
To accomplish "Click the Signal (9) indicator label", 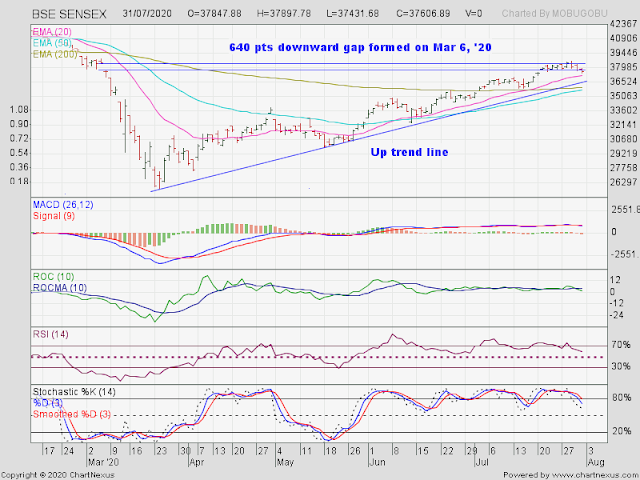I will tap(54, 216).
